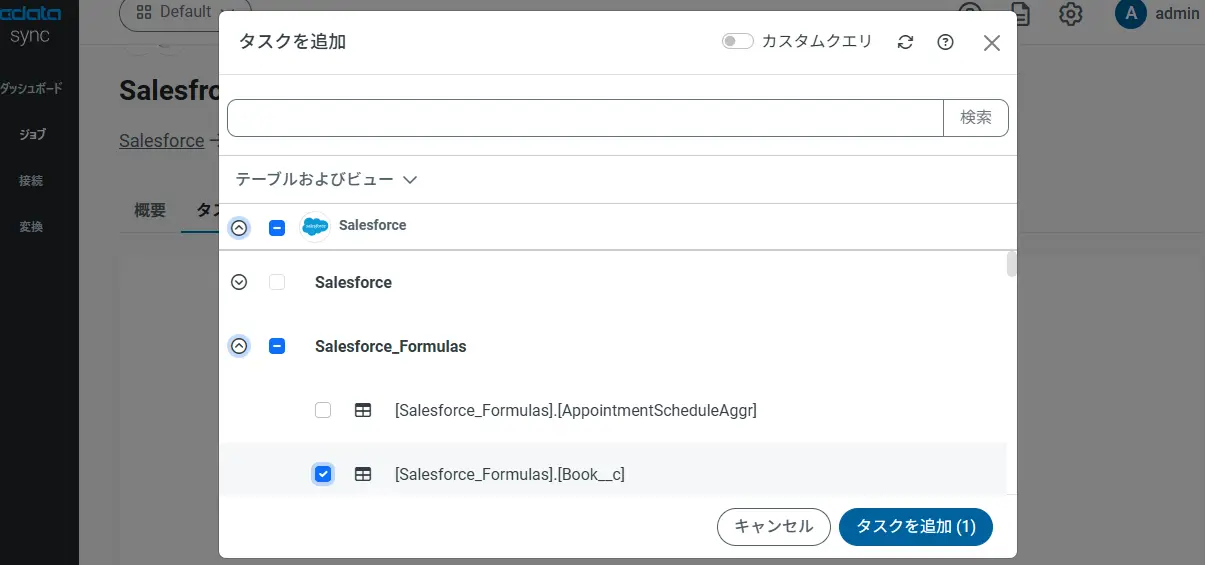Check the AppointmentScheduleAggr table checkbox
The image size is (1205, 565).
pos(323,410)
